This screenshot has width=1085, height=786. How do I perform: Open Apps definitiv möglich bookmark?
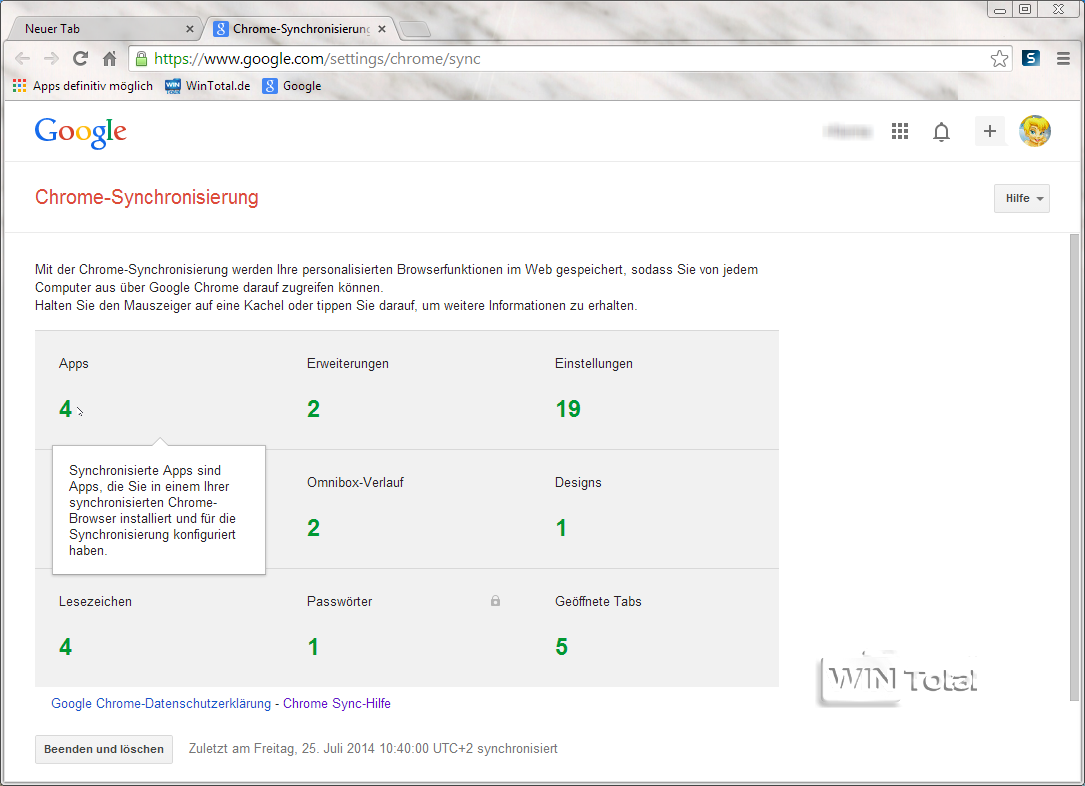tap(83, 86)
